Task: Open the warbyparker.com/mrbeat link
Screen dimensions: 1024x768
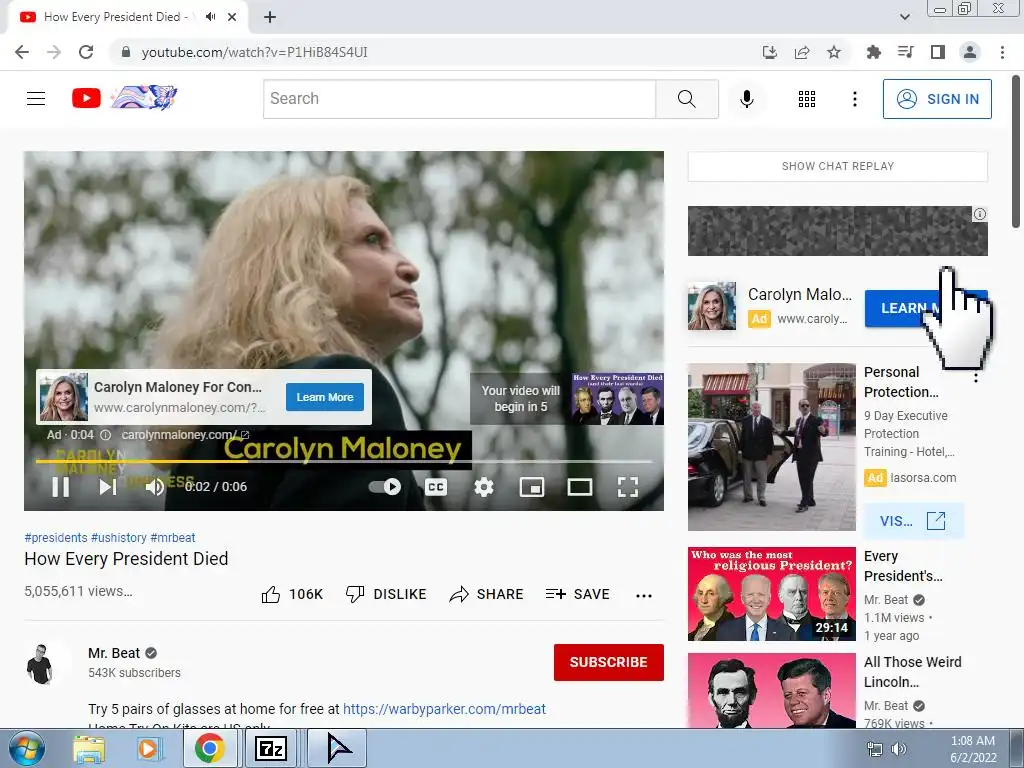Action: [x=444, y=709]
